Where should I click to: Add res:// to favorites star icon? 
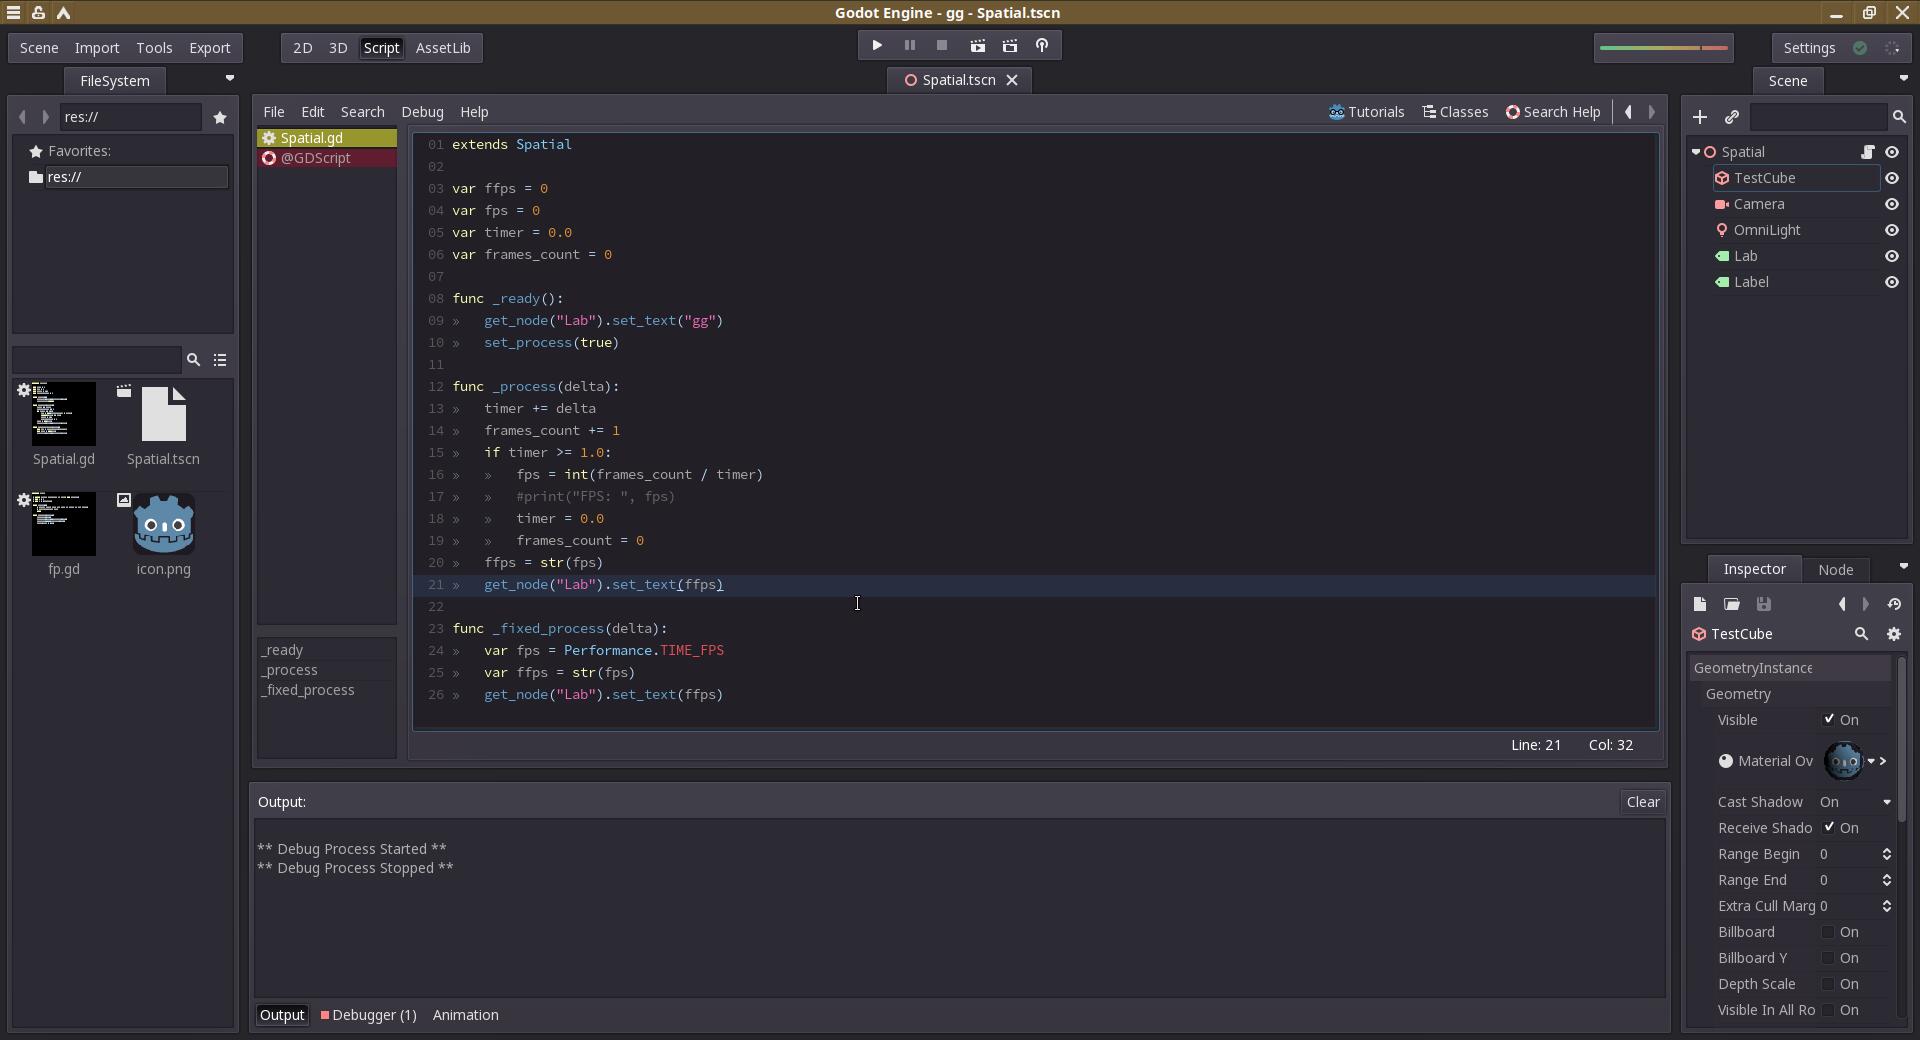pyautogui.click(x=220, y=117)
